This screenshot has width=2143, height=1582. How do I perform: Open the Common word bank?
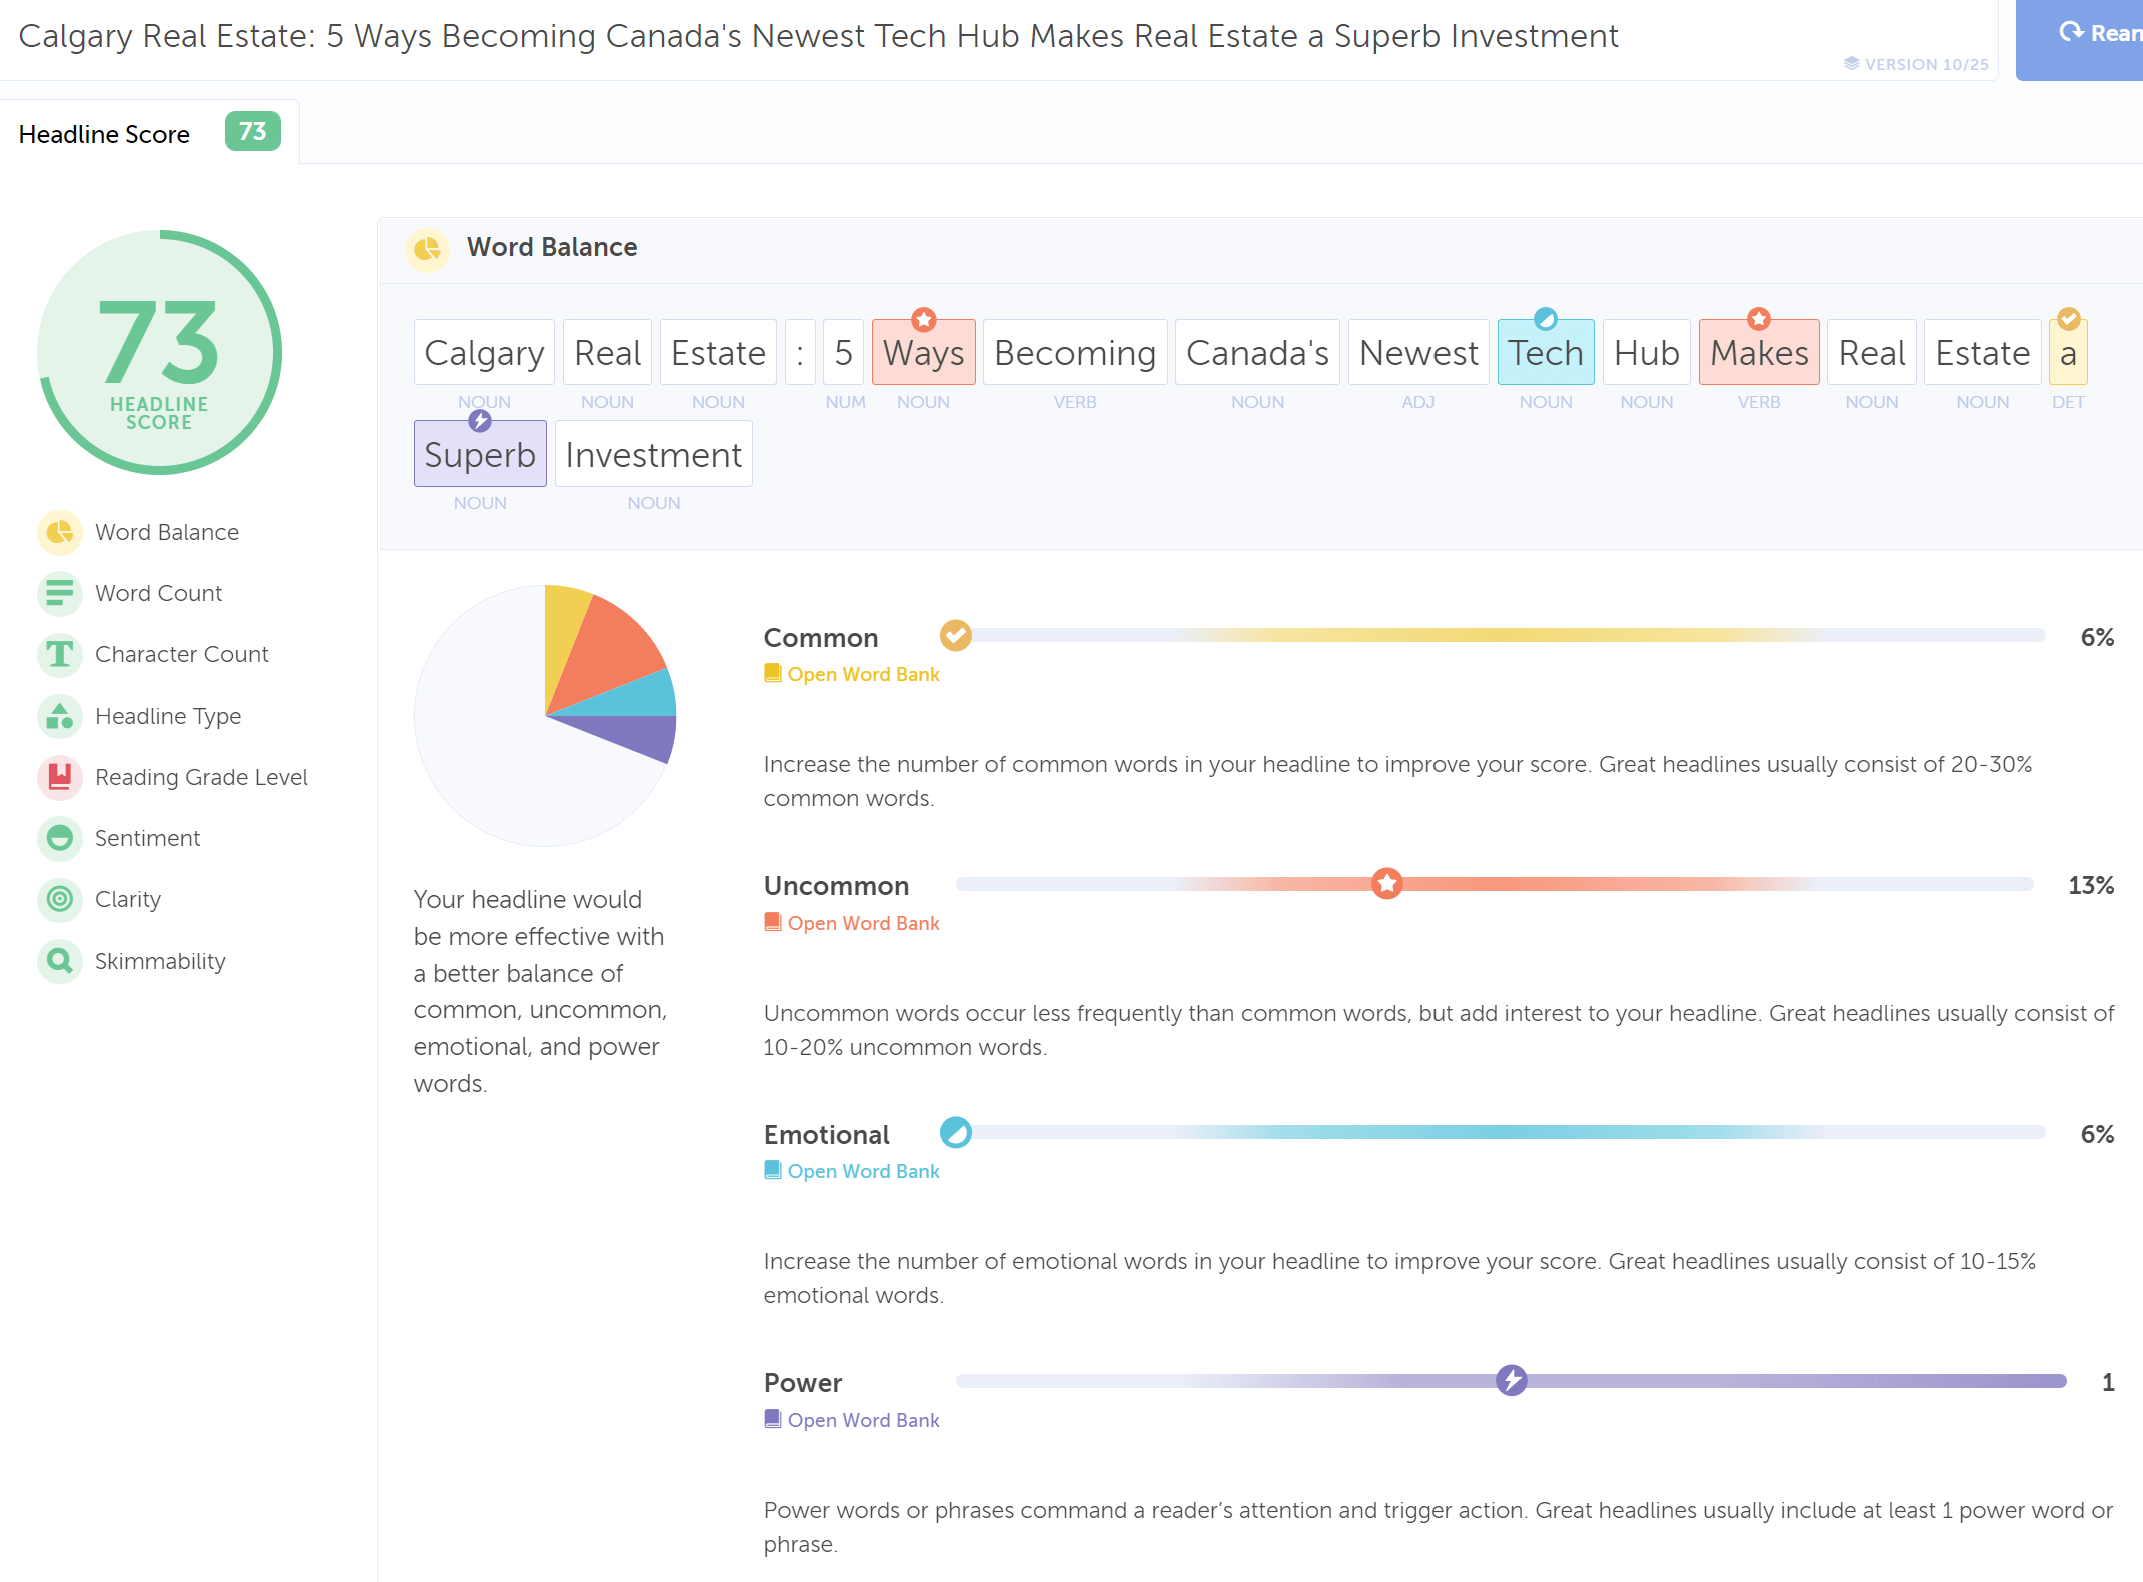pyautogui.click(x=862, y=674)
